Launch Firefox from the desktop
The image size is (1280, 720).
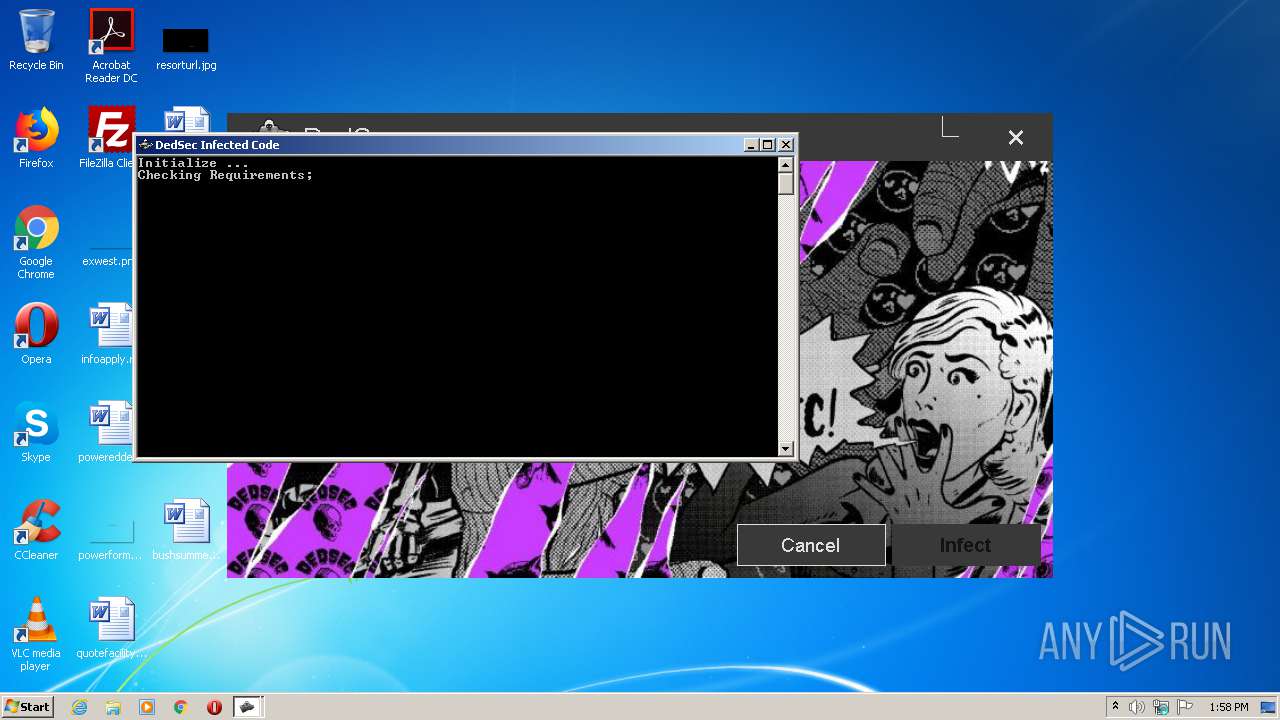(36, 138)
